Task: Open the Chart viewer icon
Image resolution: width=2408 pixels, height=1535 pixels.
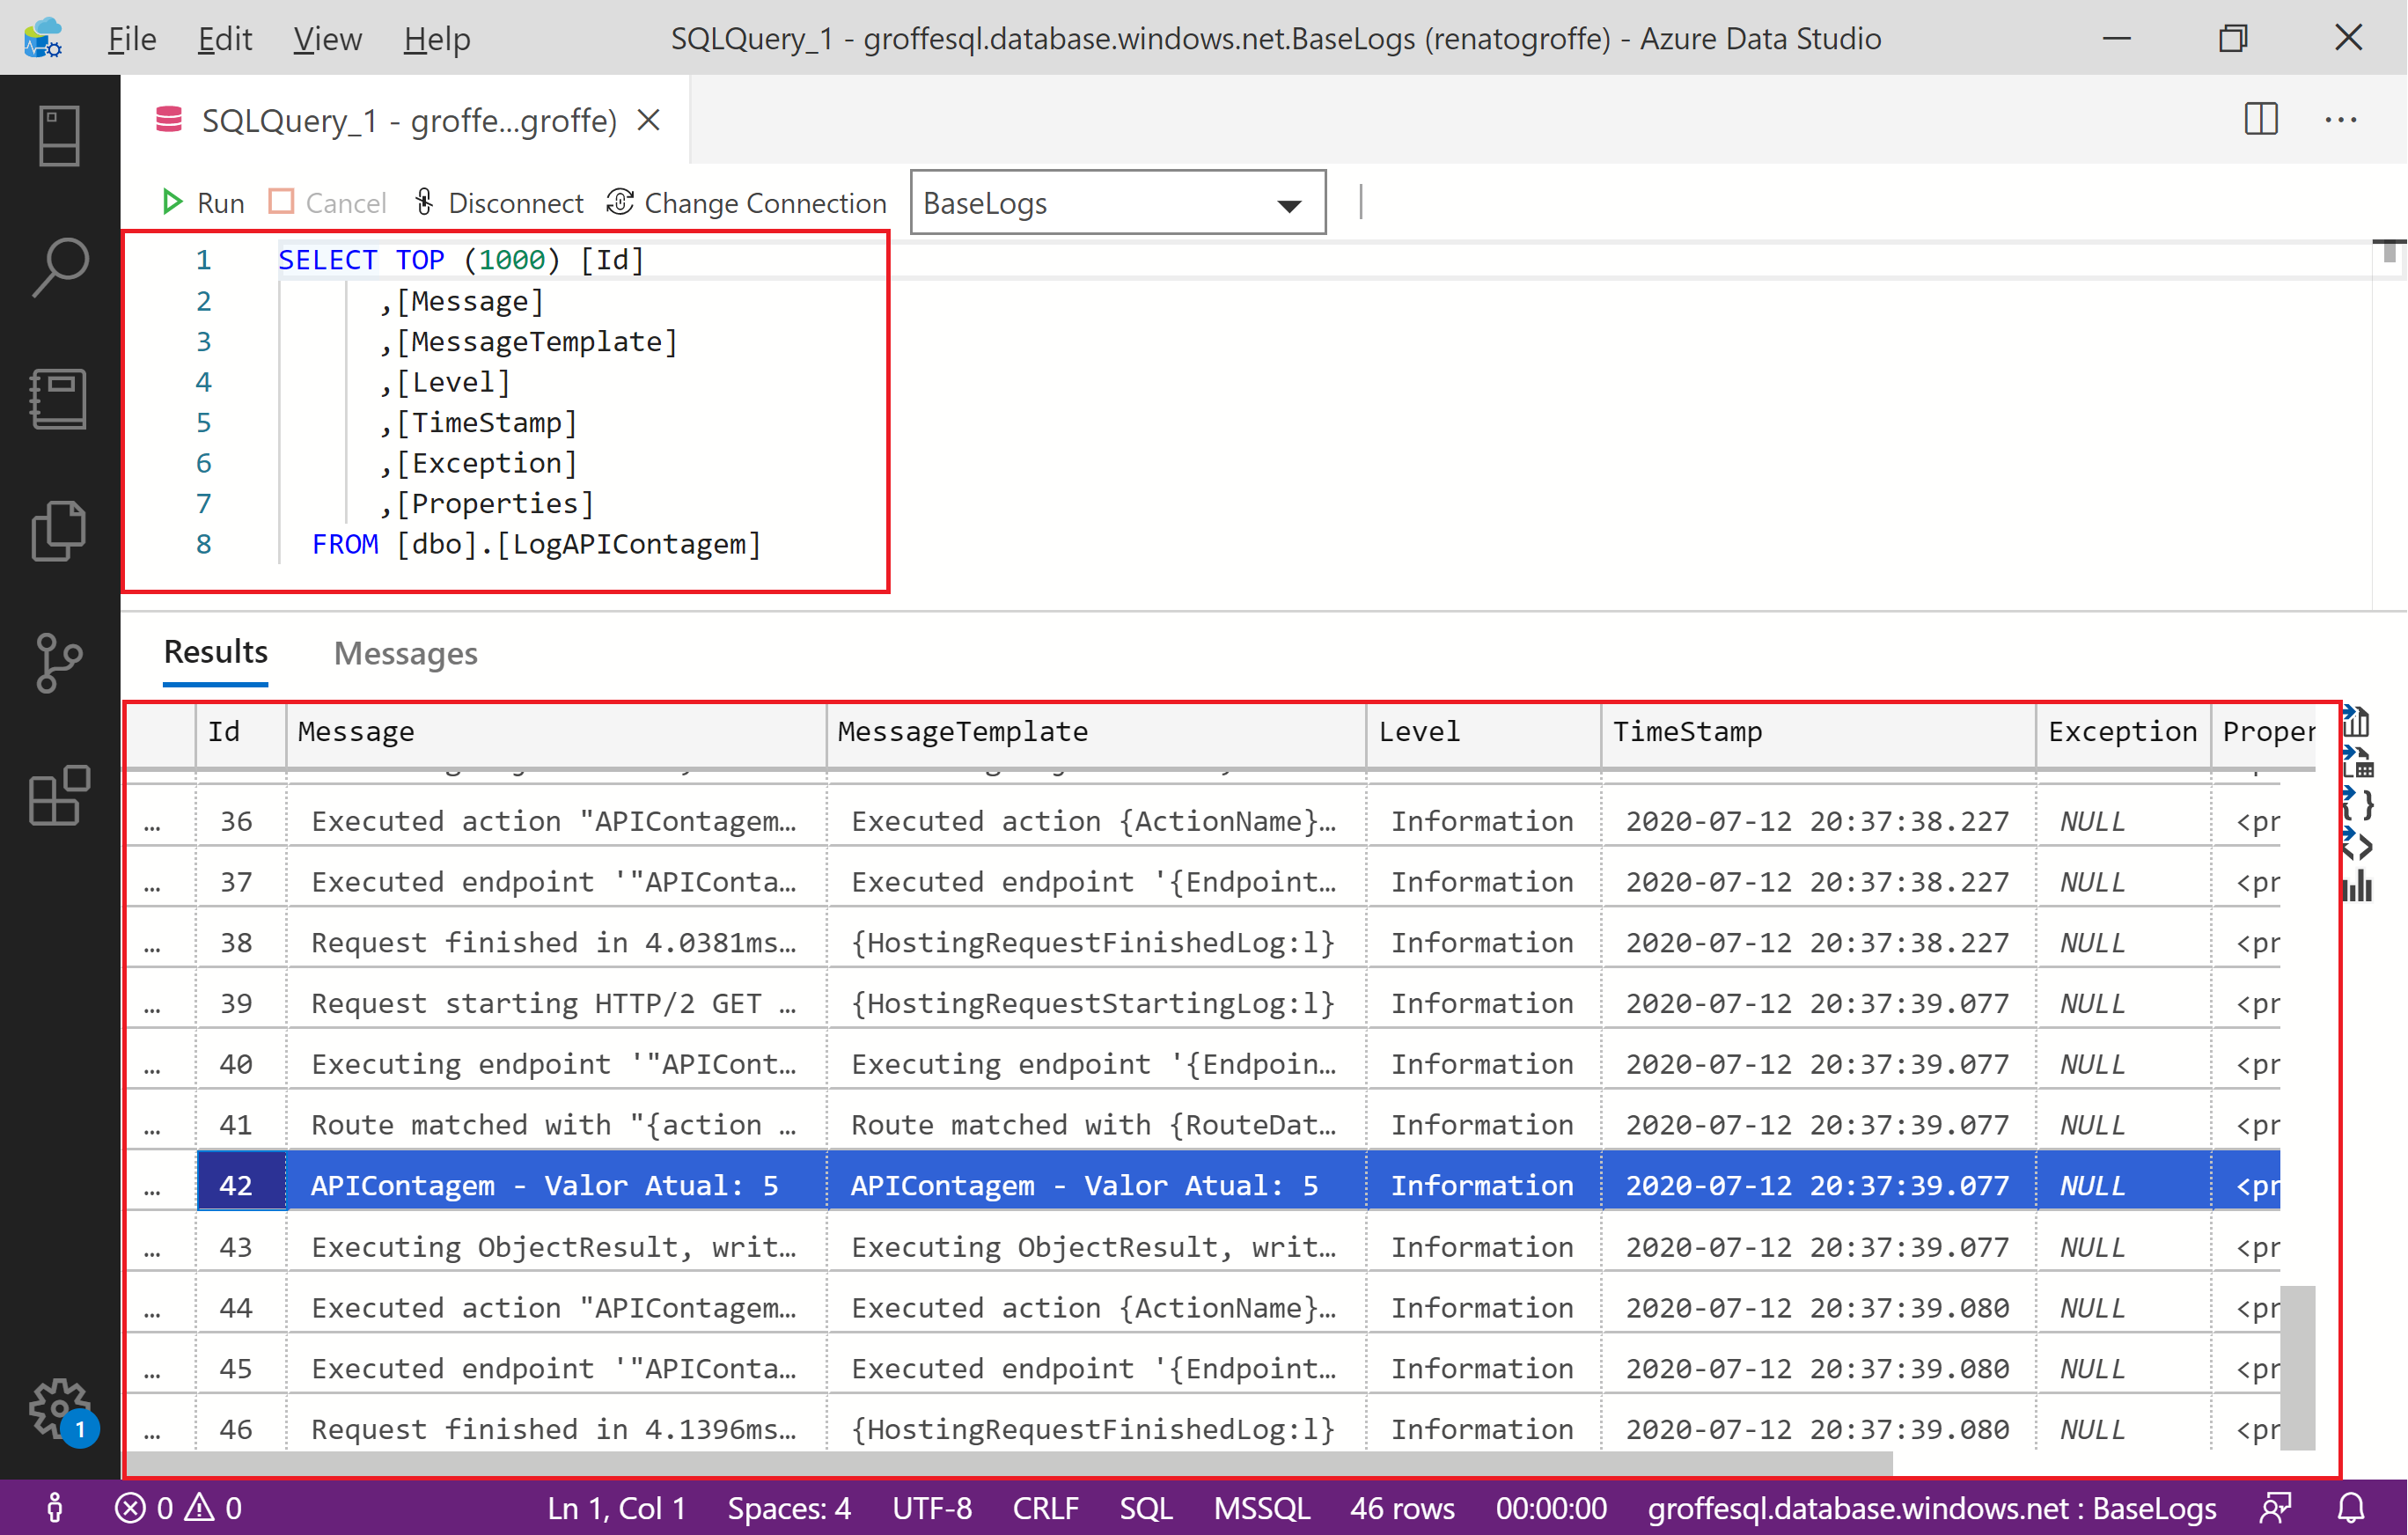Action: coord(2358,886)
